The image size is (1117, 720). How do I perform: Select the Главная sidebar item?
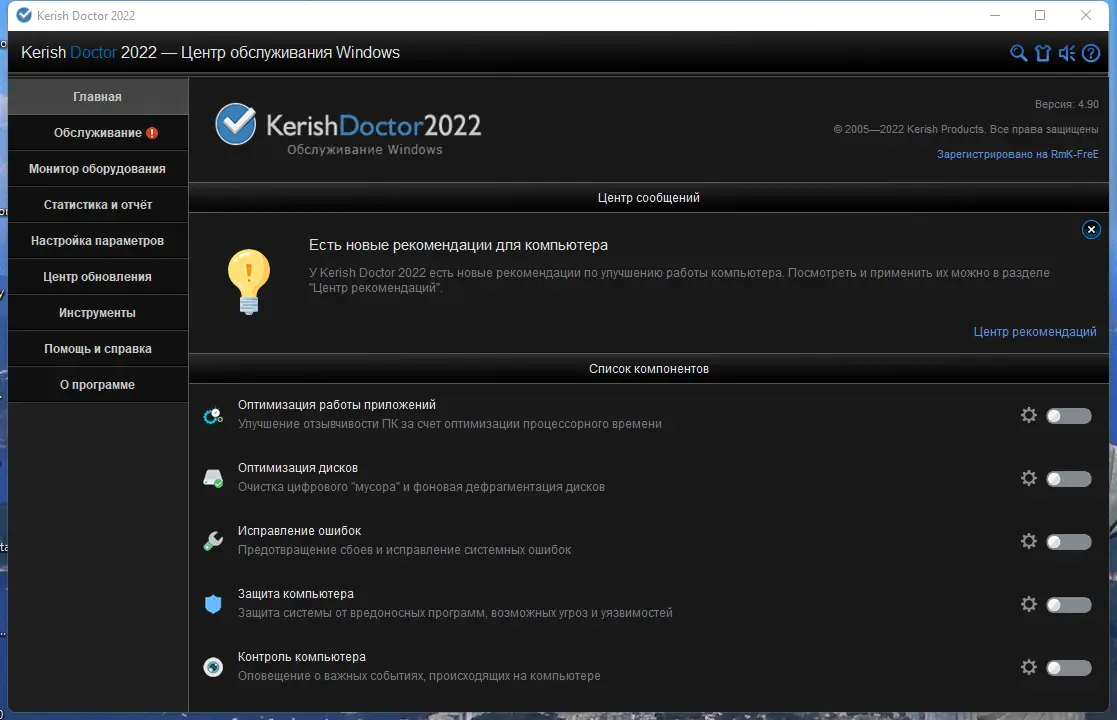[98, 96]
